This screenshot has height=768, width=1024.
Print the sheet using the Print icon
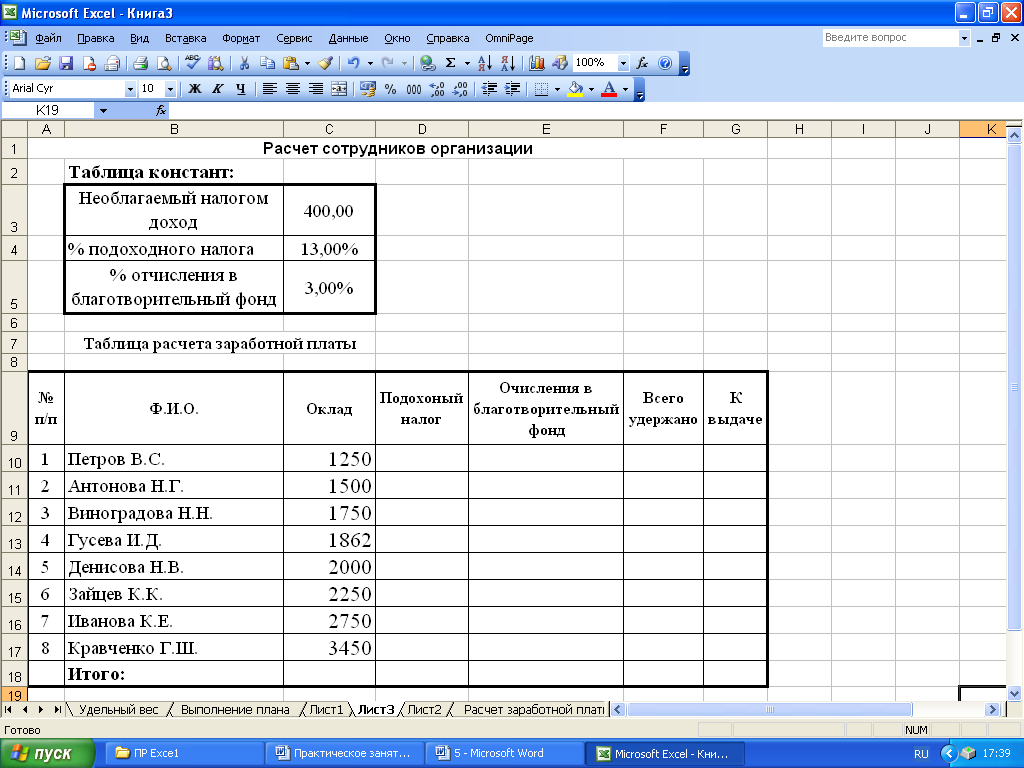(140, 63)
